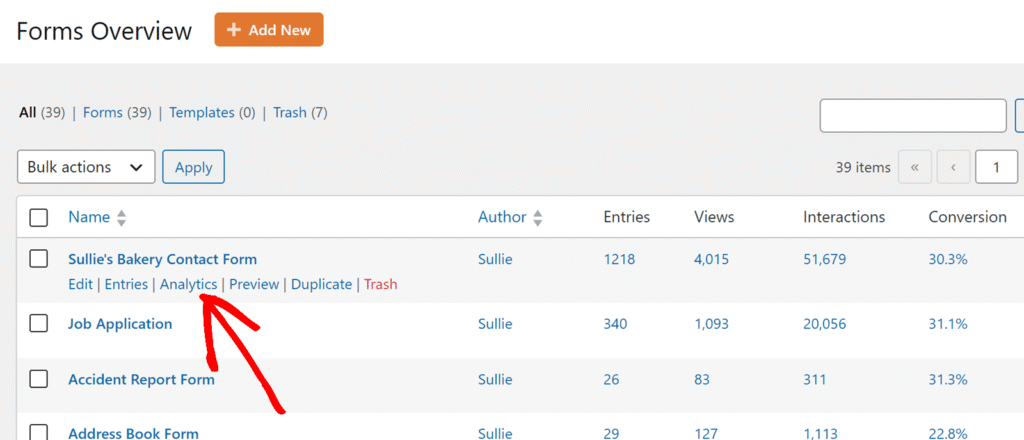Click the 31.1% conversion value

(948, 324)
